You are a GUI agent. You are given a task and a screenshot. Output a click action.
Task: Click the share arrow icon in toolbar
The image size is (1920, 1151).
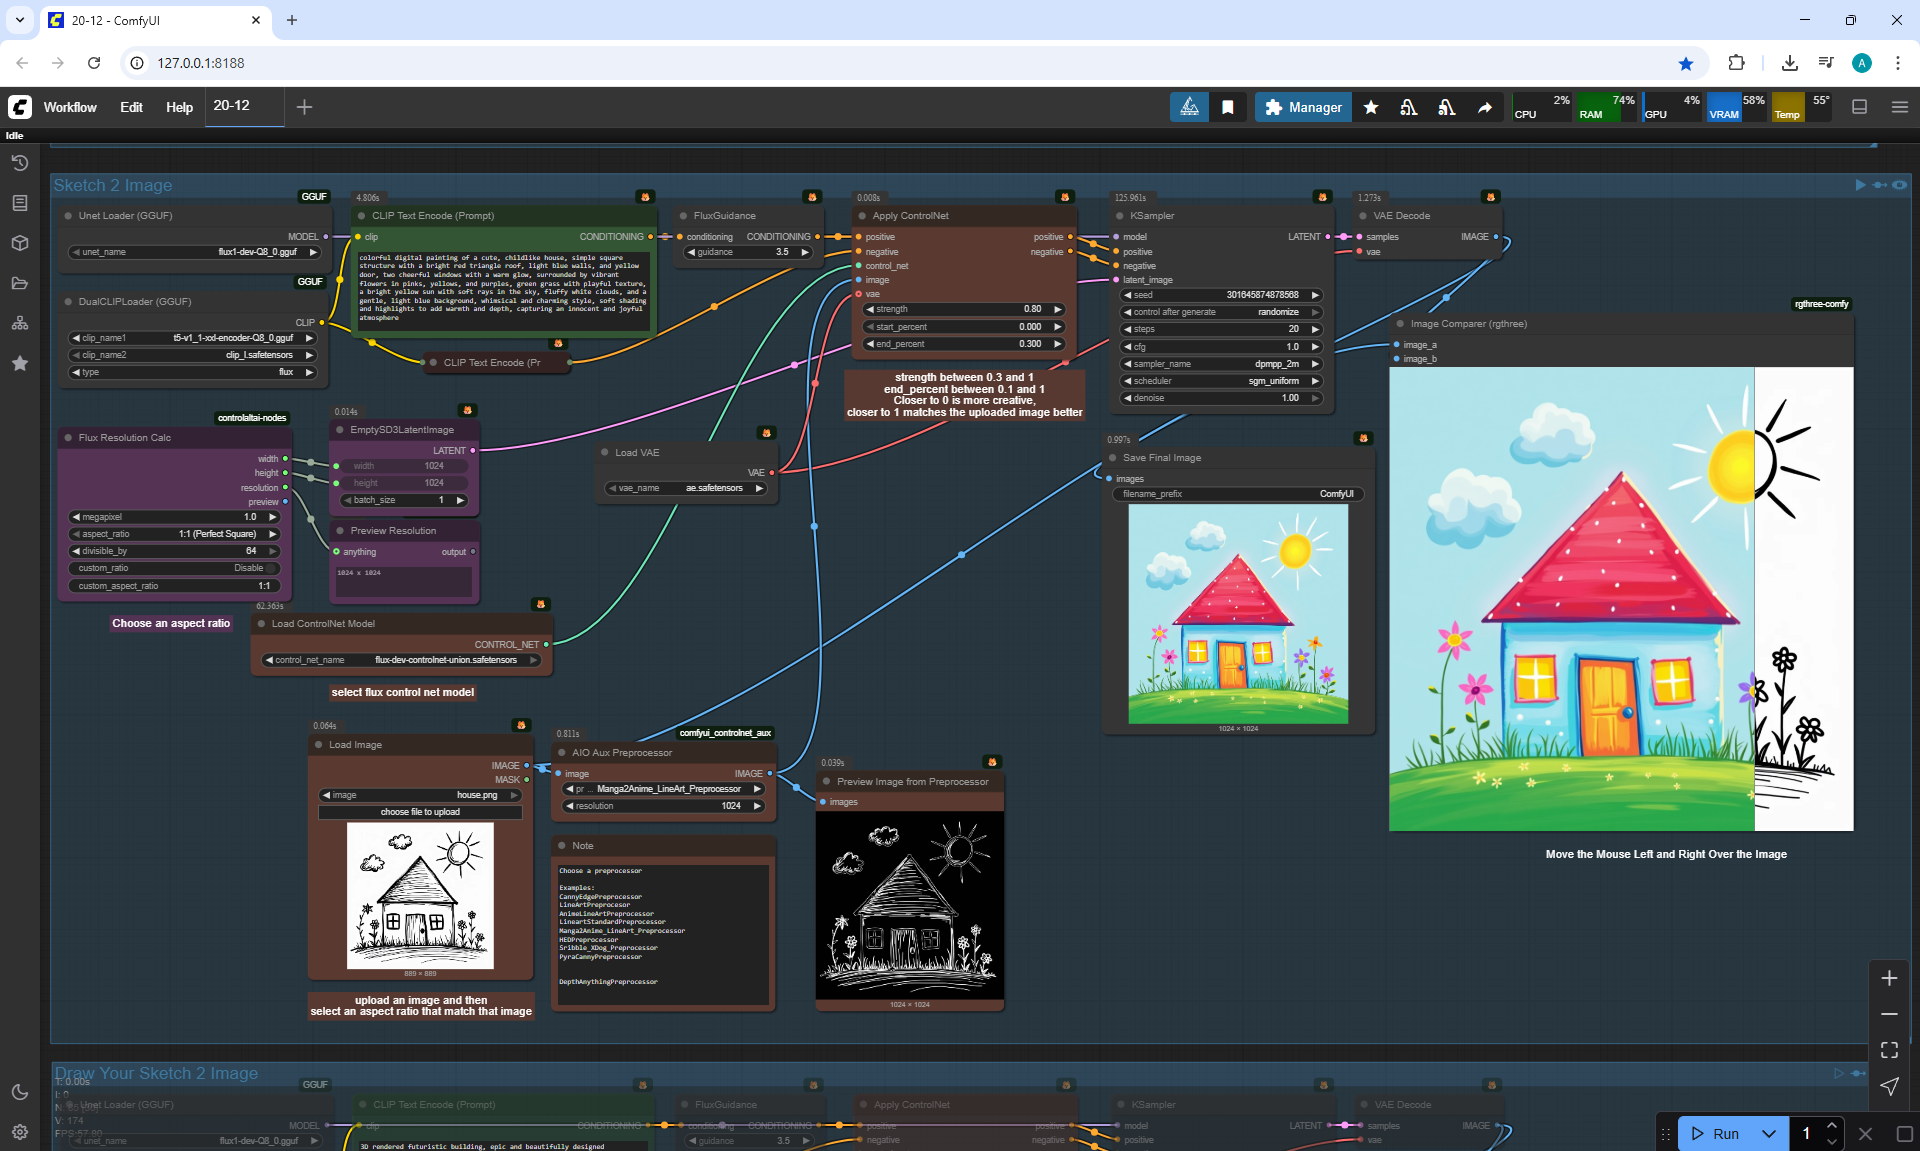1485,107
